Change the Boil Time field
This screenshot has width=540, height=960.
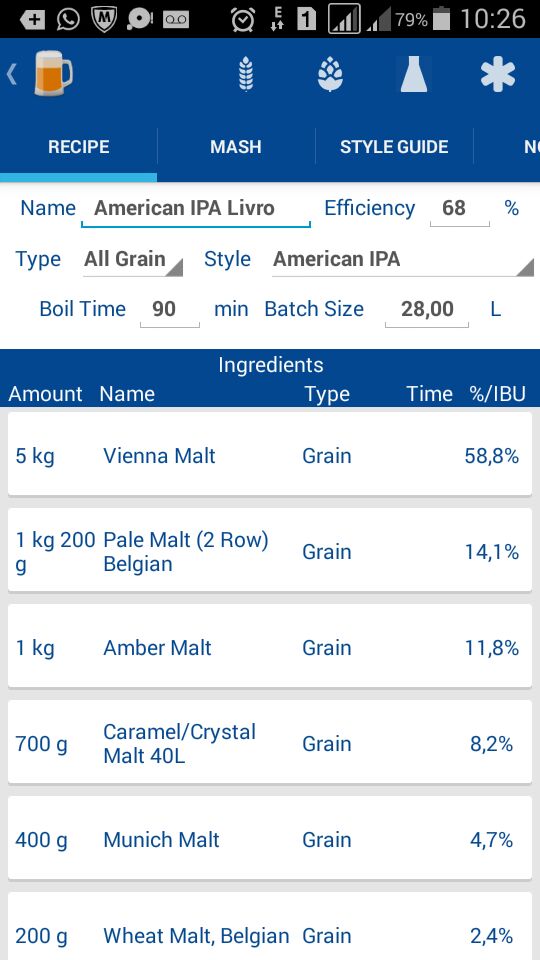coord(170,309)
